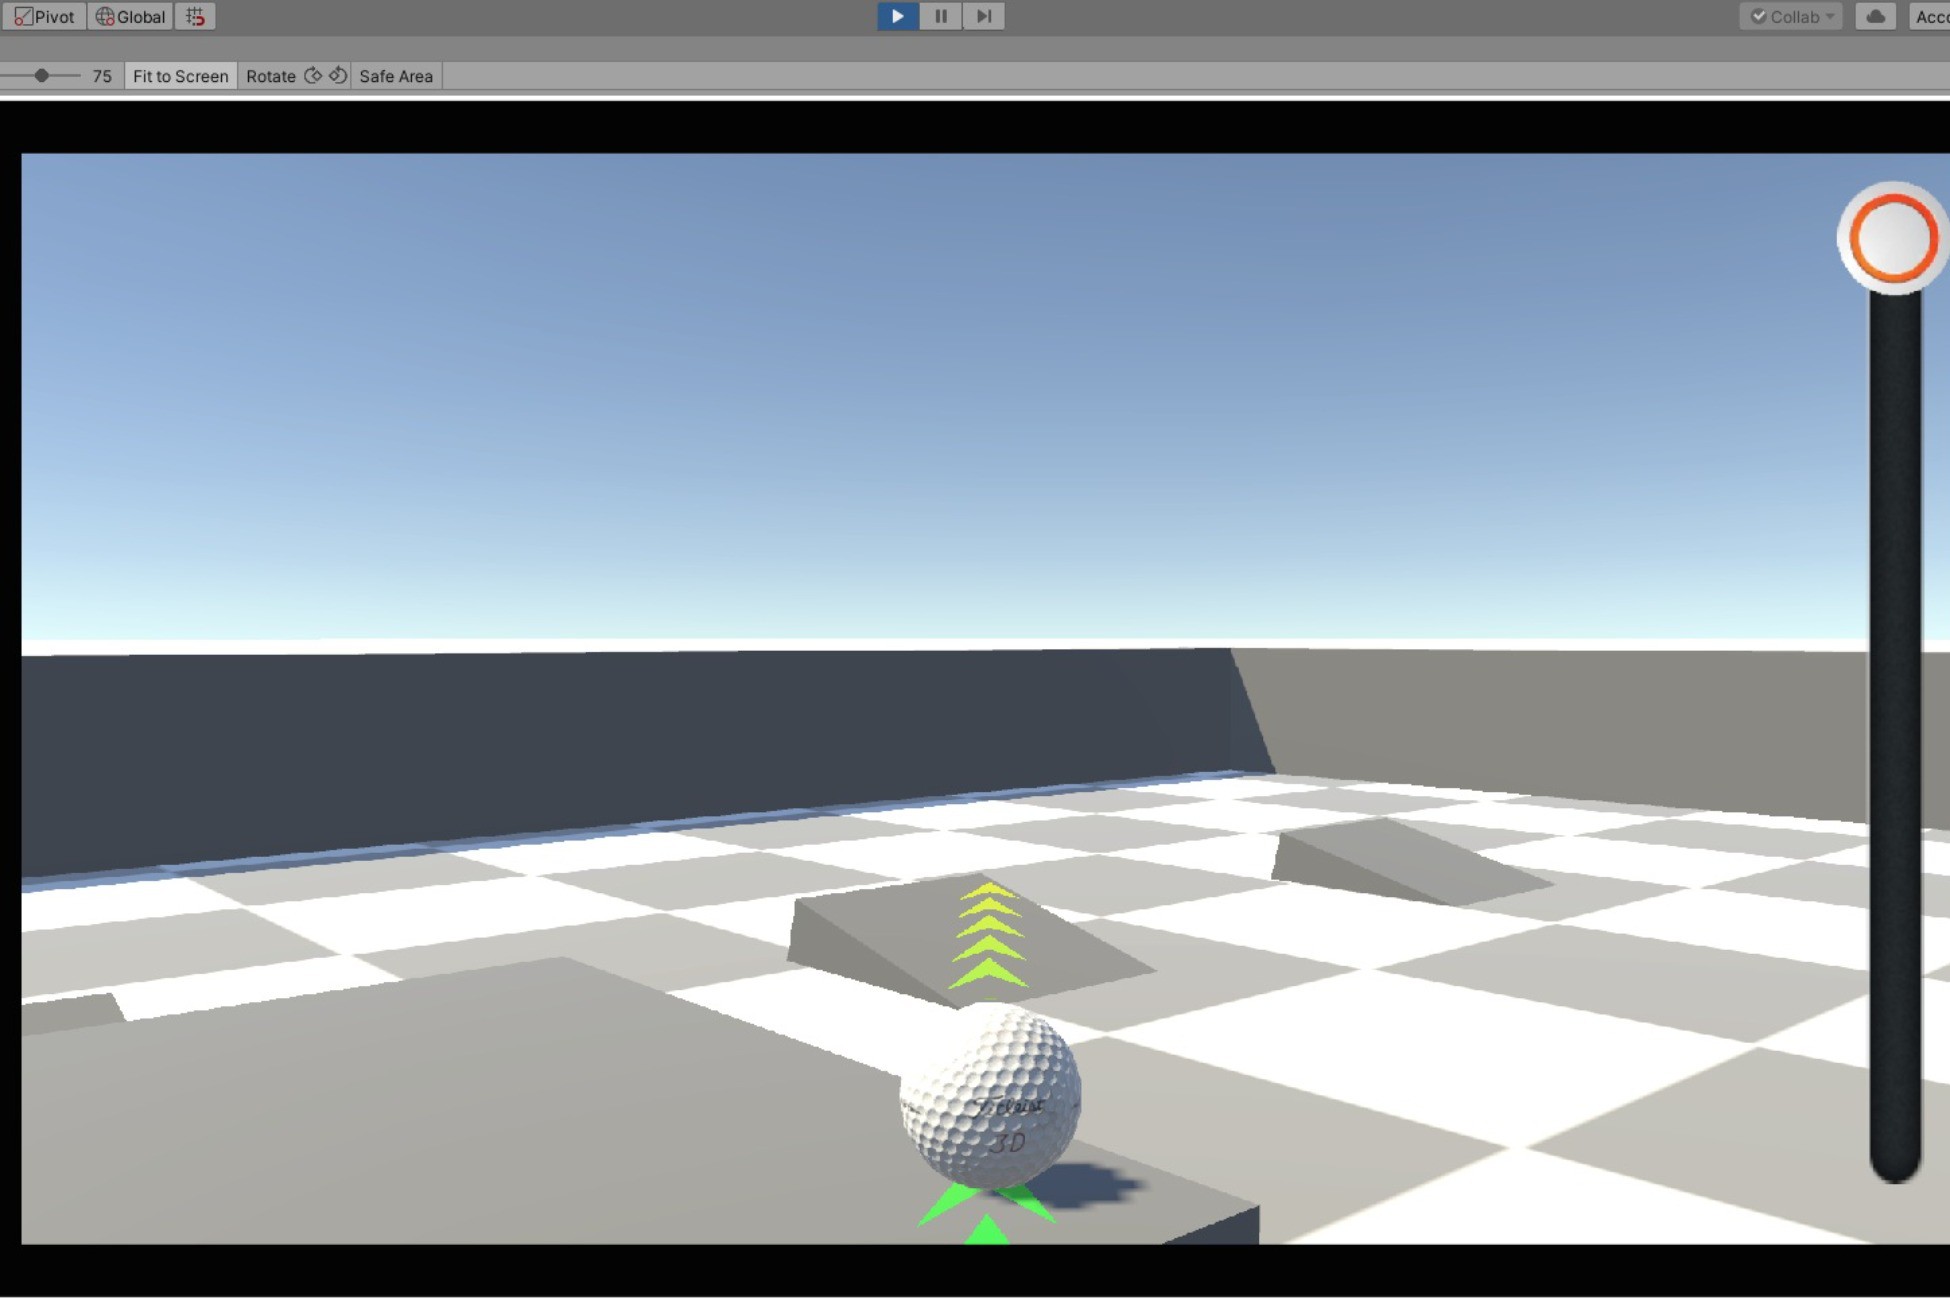Open the Collab dropdown
Screen dimensions: 1950x1300
(x=1830, y=16)
